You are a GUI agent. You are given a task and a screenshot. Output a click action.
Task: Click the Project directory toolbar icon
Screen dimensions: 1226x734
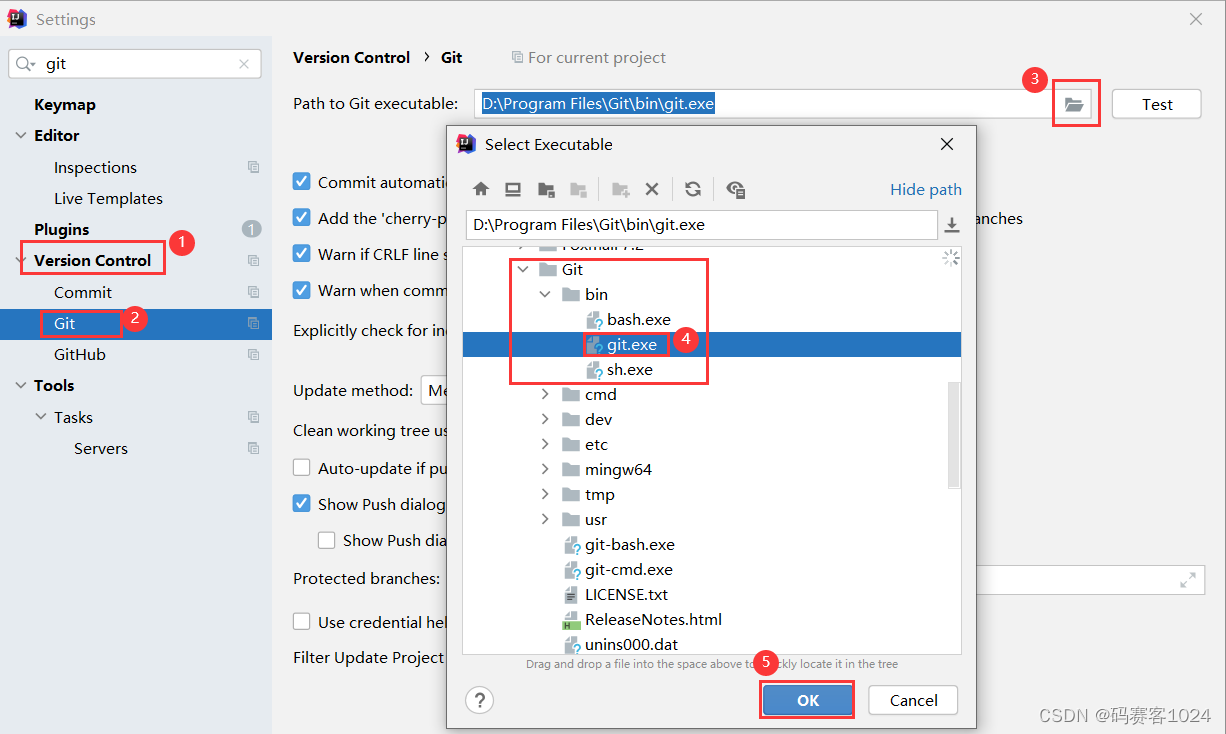coord(546,189)
